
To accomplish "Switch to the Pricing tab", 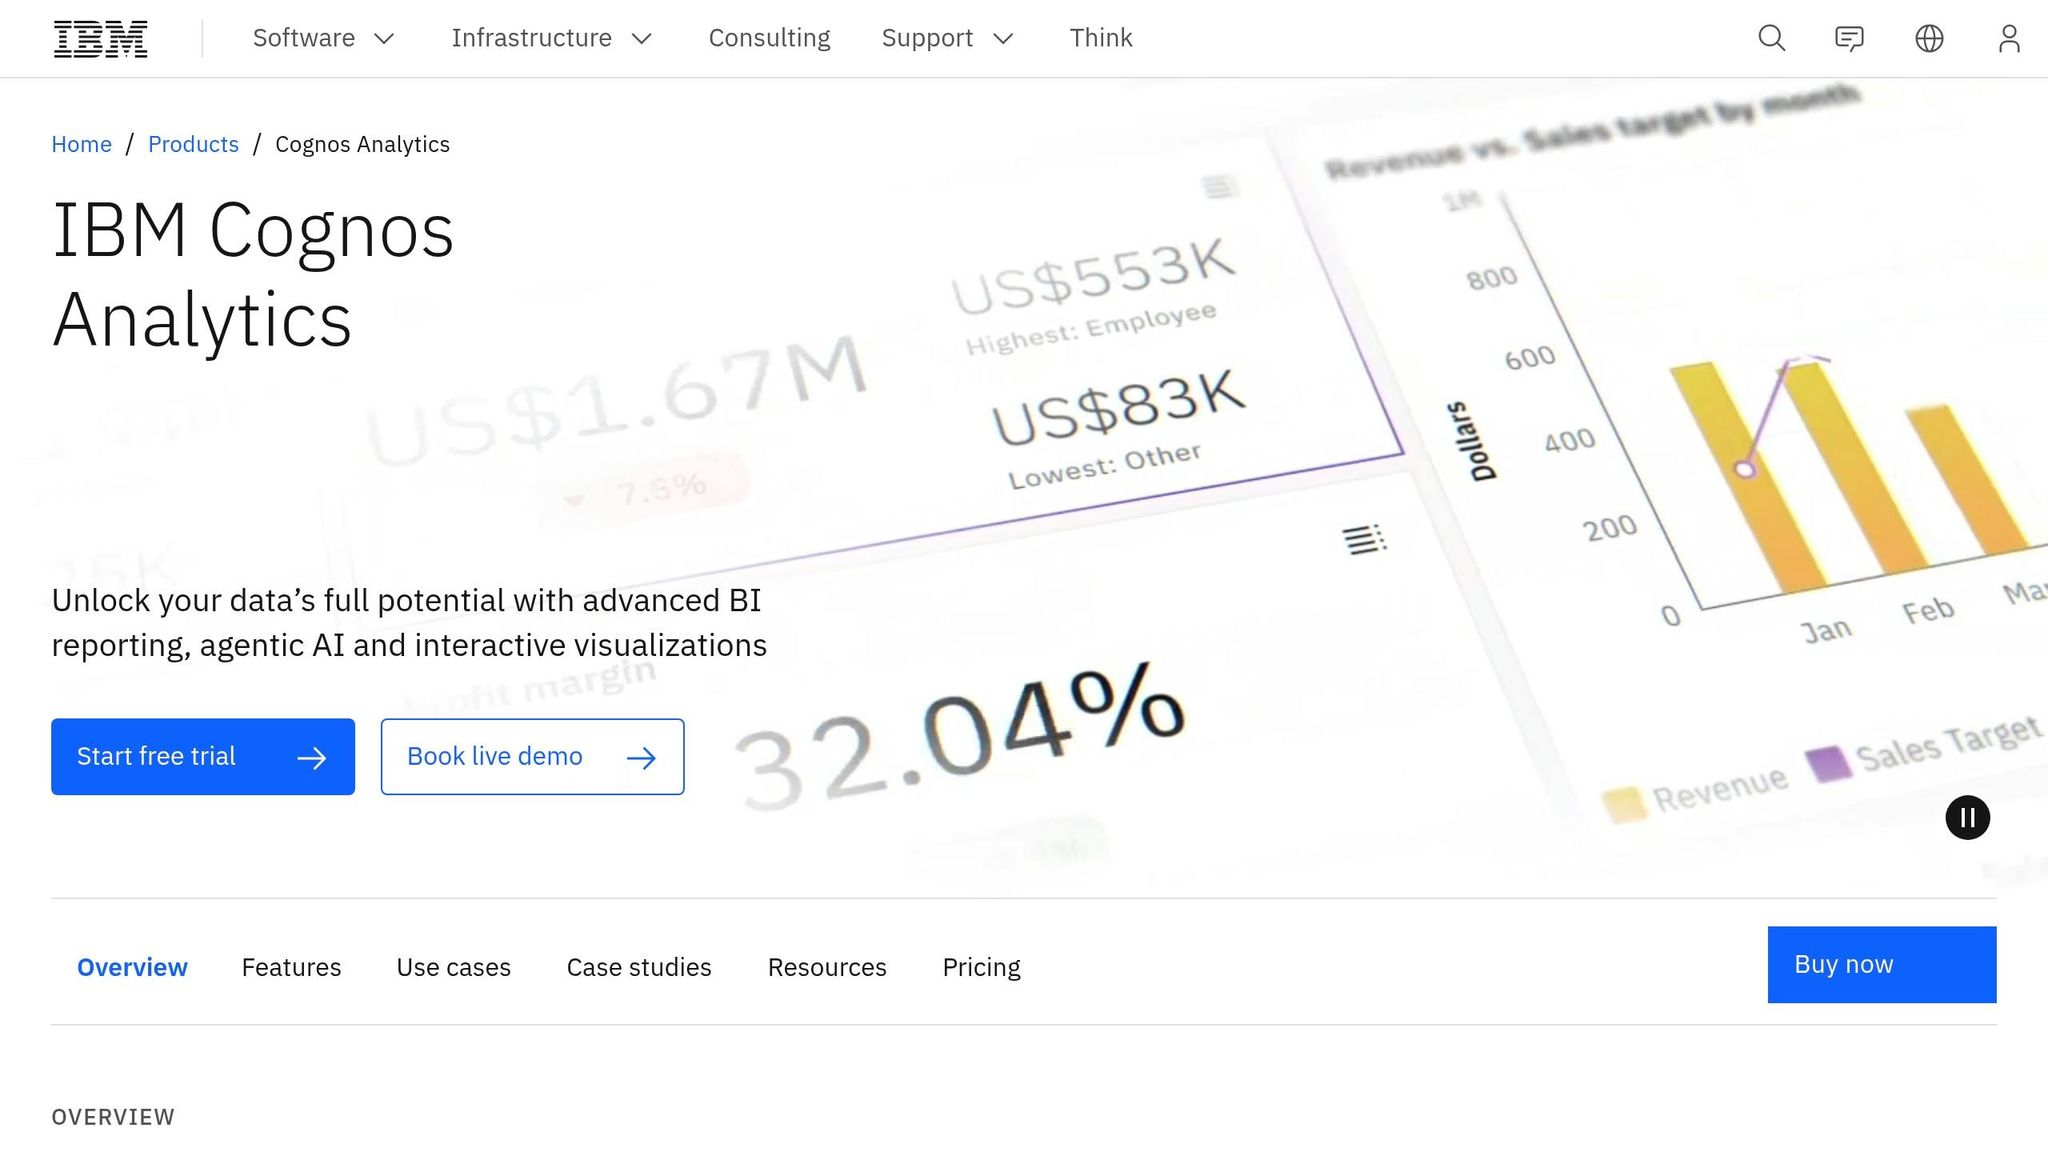I will pyautogui.click(x=981, y=967).
